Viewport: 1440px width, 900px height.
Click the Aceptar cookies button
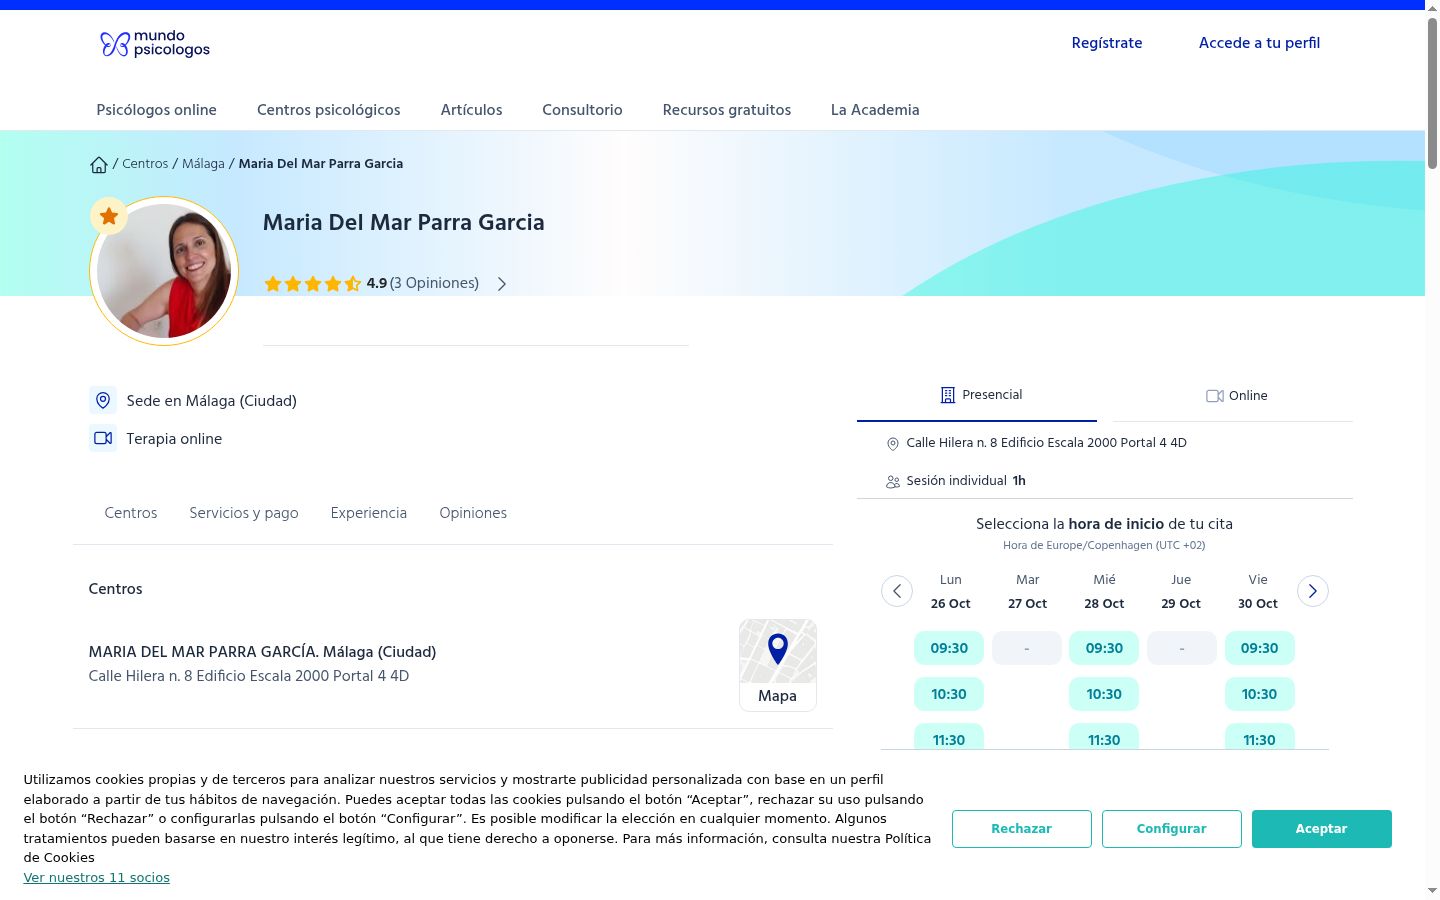1322,829
